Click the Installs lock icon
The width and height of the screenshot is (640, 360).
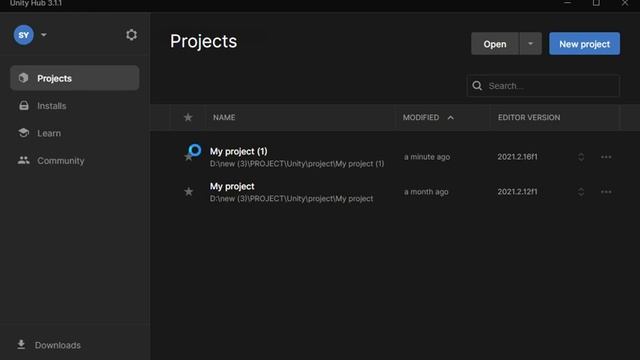pyautogui.click(x=24, y=106)
